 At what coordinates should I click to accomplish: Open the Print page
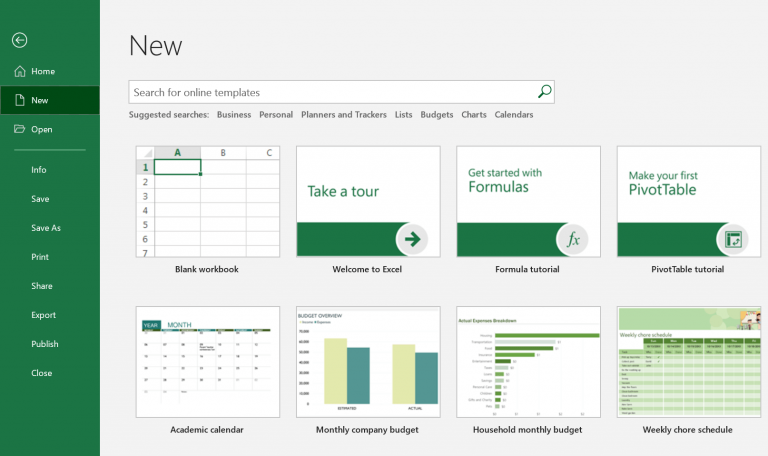pyautogui.click(x=40, y=257)
